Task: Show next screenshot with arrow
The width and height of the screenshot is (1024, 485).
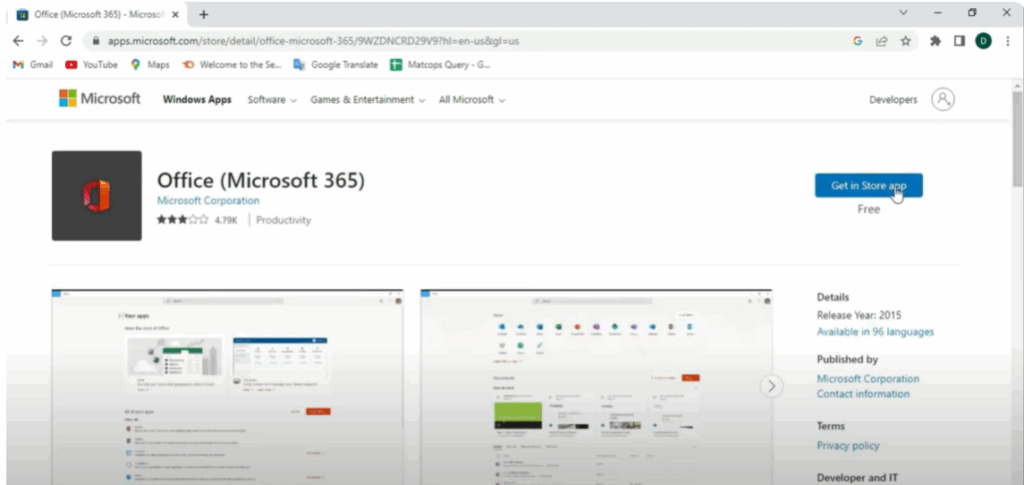Action: pyautogui.click(x=772, y=386)
